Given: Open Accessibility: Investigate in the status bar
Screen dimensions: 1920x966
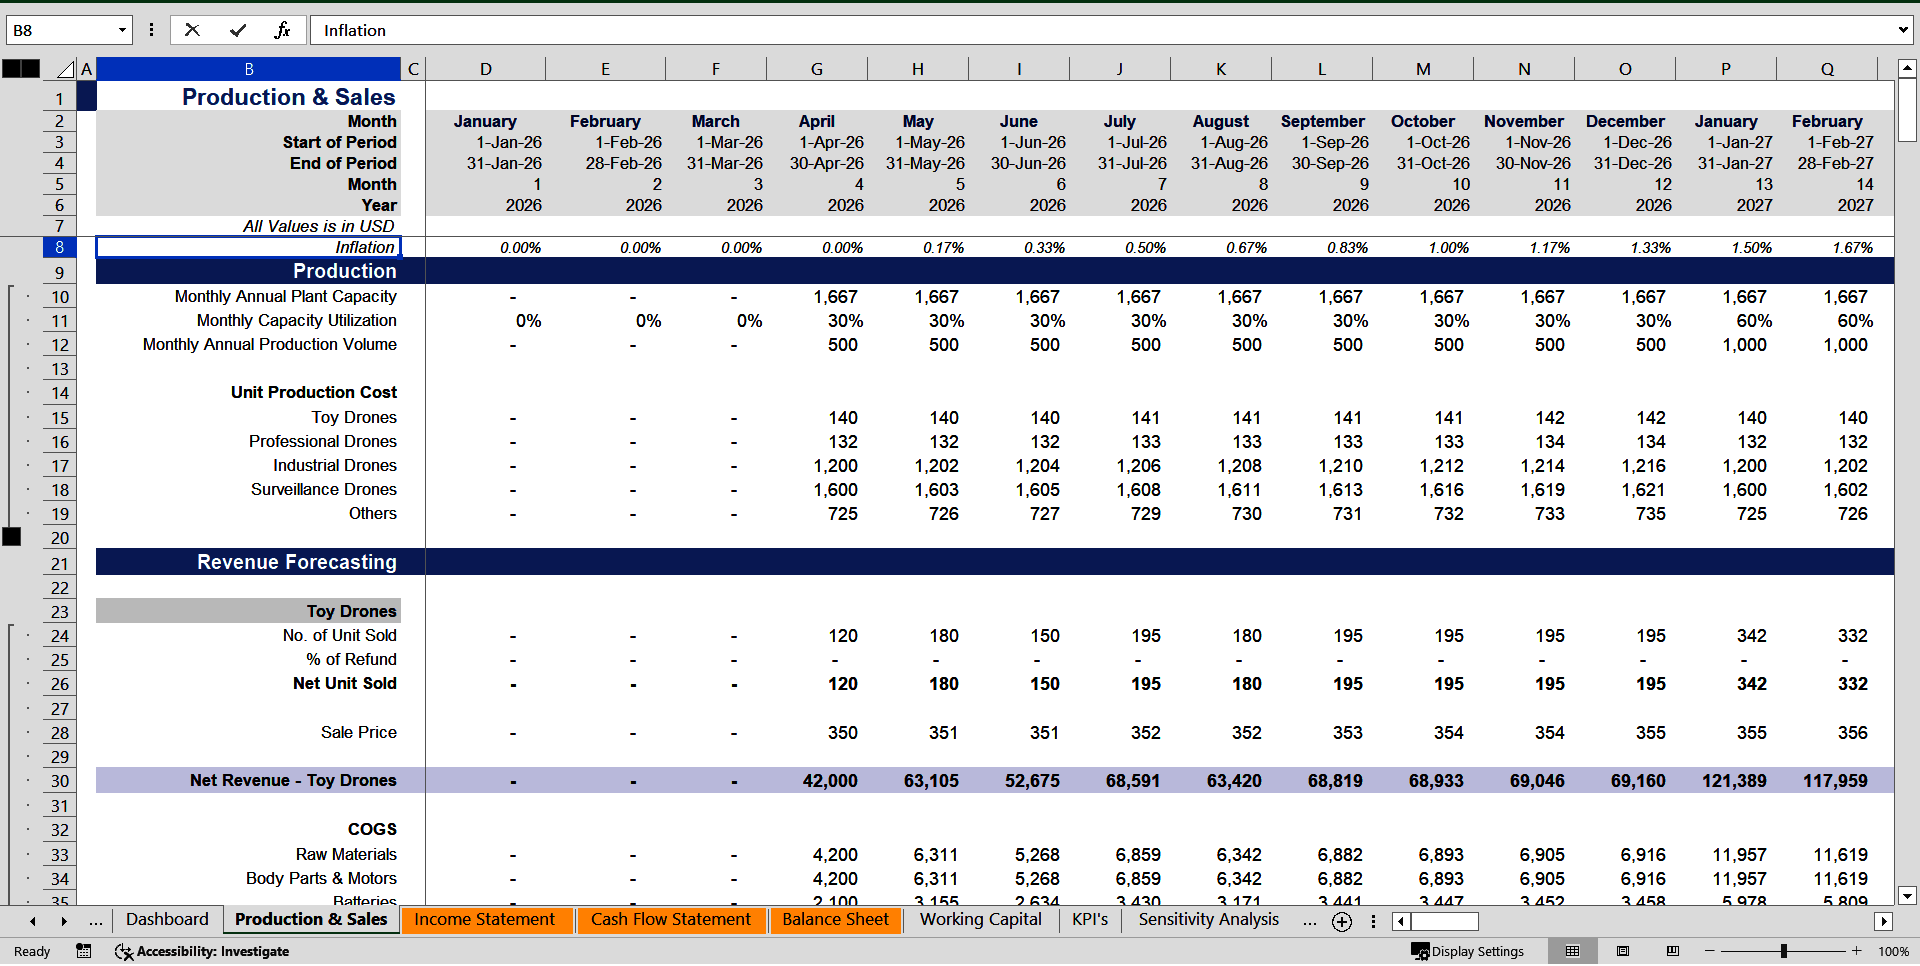Looking at the screenshot, I should [202, 951].
